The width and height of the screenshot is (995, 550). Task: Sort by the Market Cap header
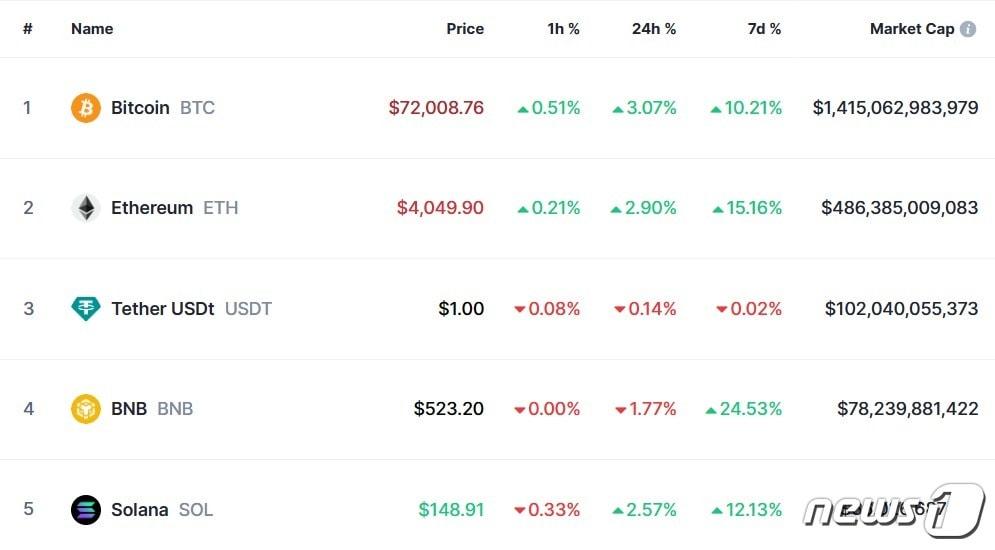[x=911, y=29]
